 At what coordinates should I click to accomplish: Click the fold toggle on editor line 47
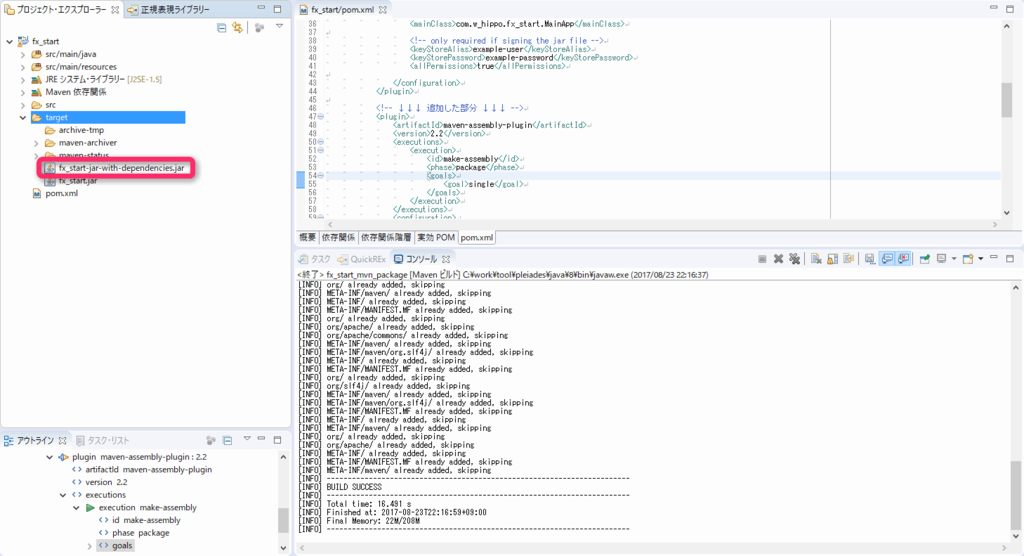pos(321,116)
